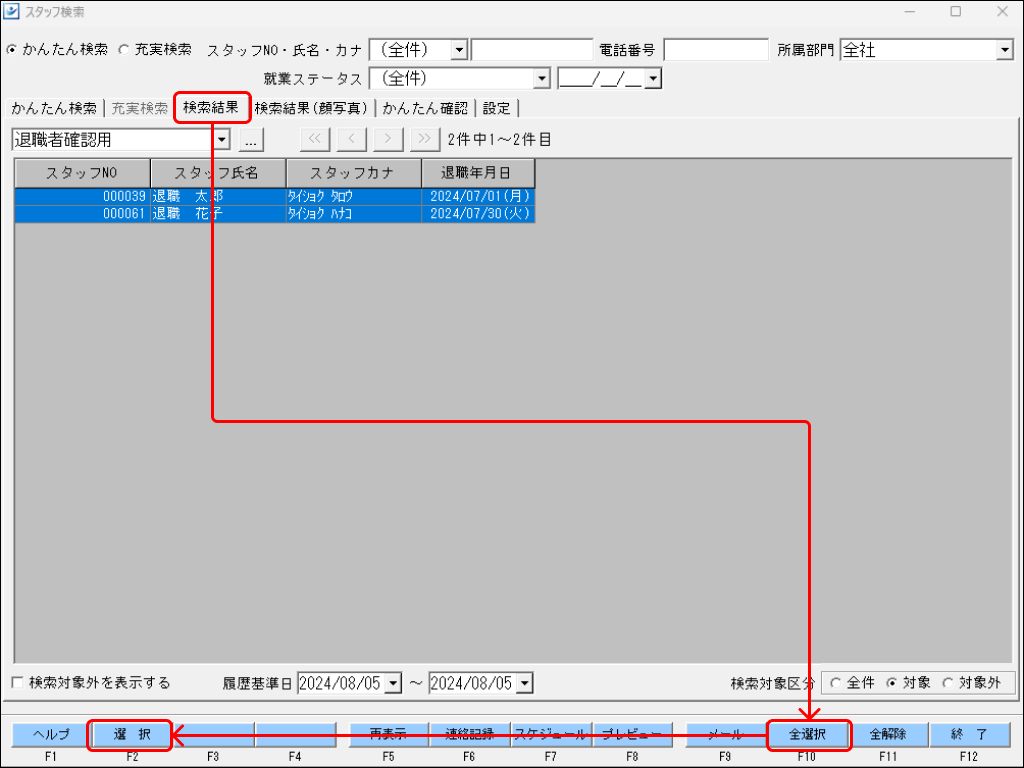
Task: Open the 所属部門 全社 dropdown
Action: coord(1004,50)
